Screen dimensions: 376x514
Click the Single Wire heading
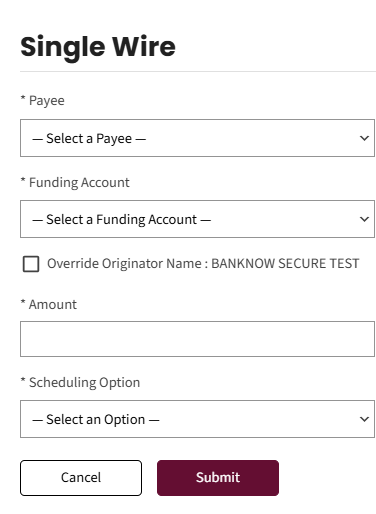coord(98,47)
